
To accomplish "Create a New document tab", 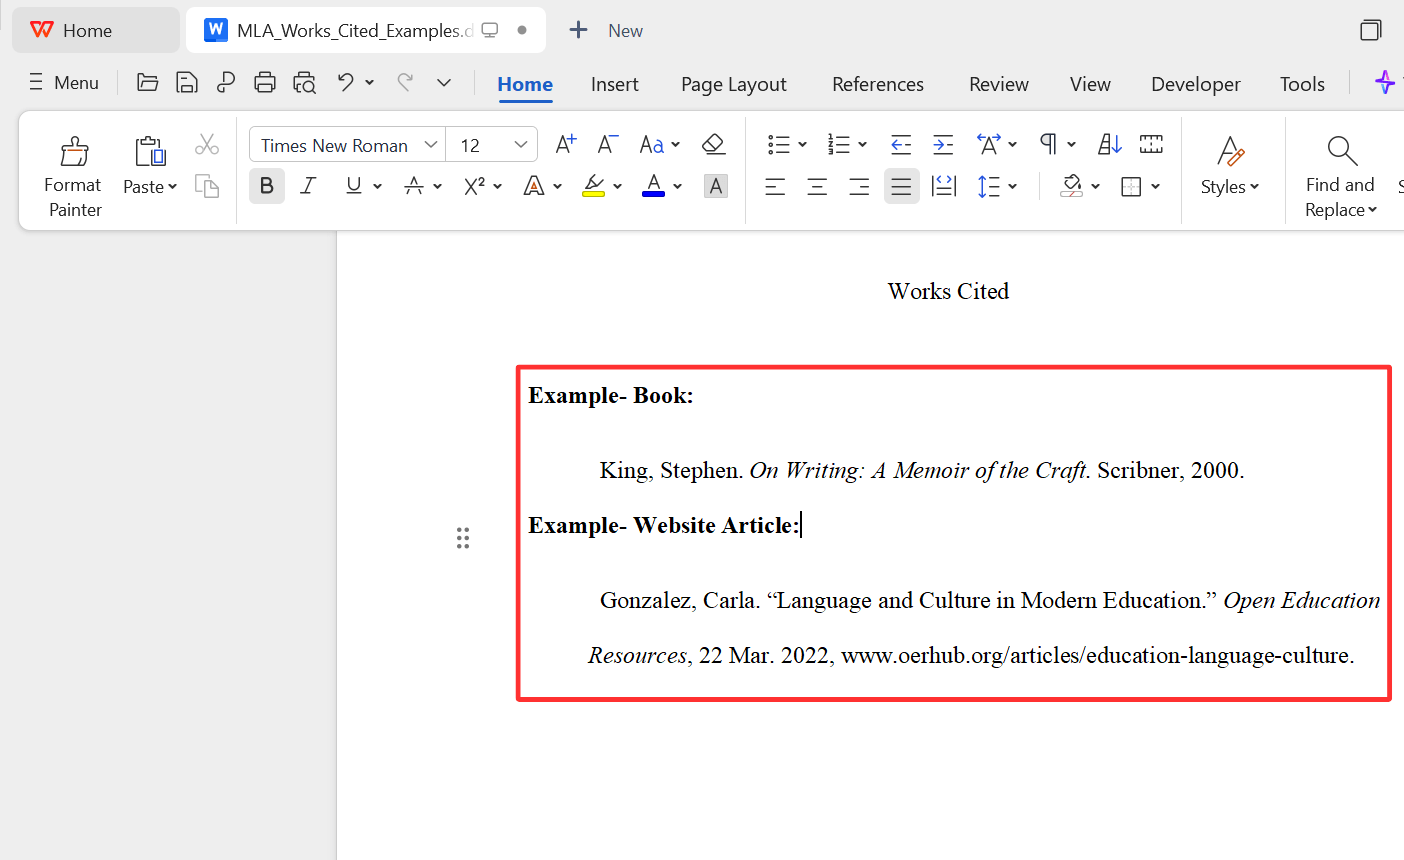I will pyautogui.click(x=605, y=30).
